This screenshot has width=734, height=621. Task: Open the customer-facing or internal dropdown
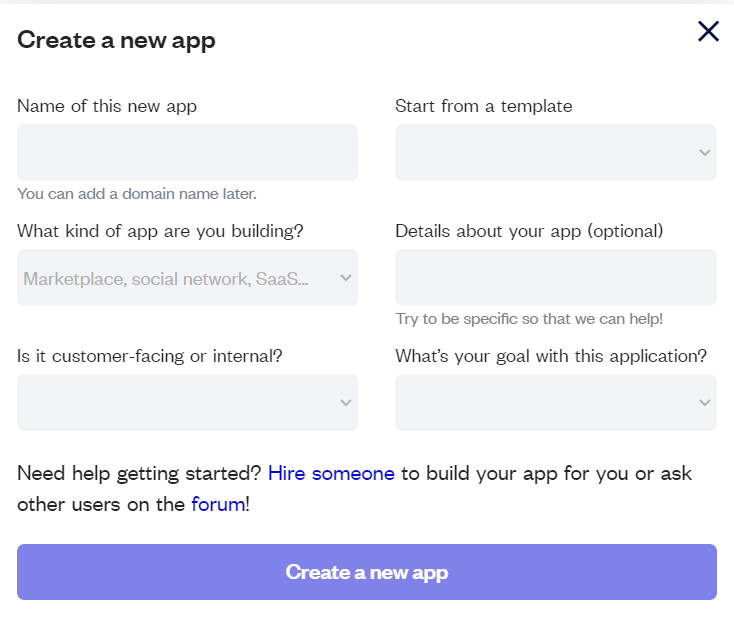(187, 402)
